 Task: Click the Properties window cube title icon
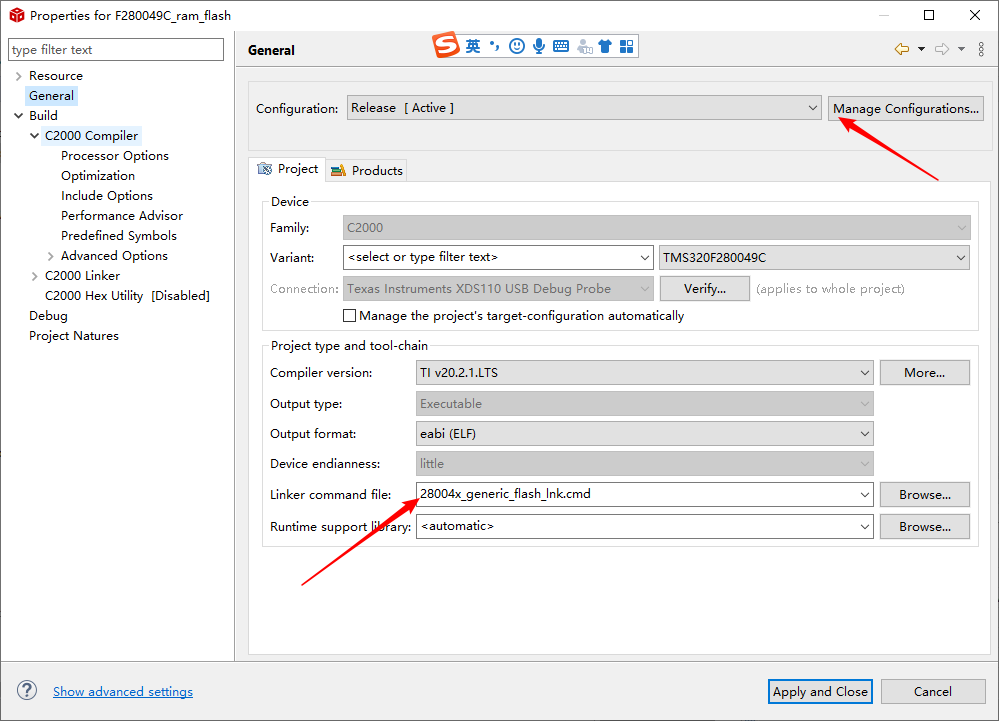(17, 15)
